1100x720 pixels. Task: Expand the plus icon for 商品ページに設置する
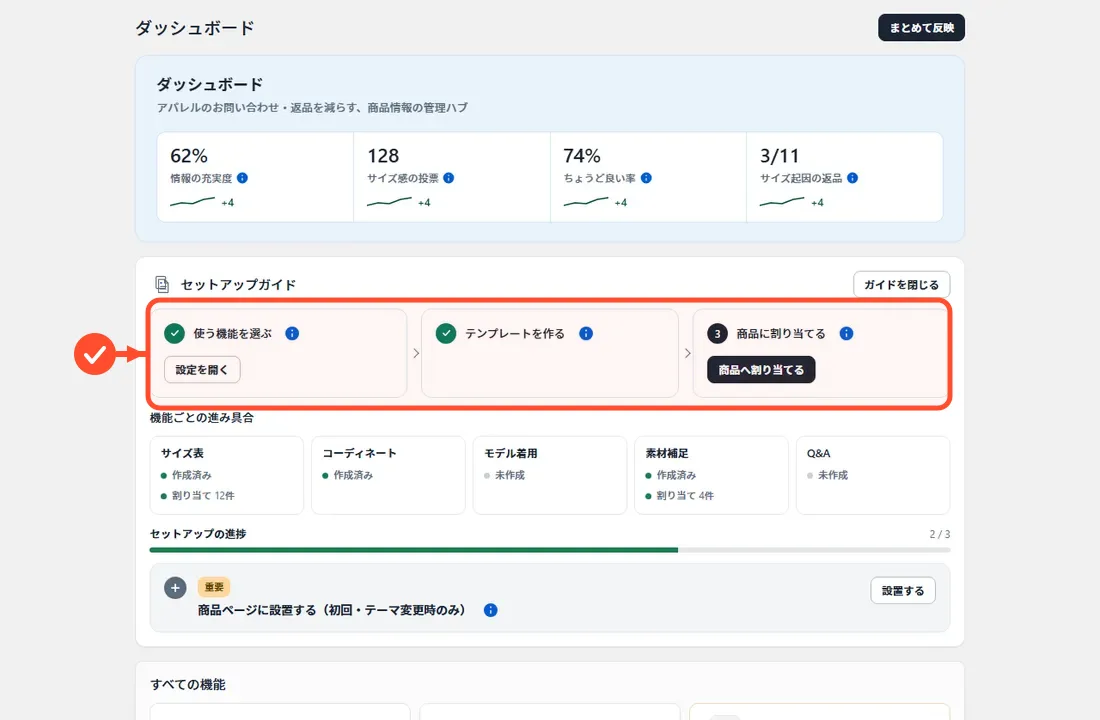pos(175,588)
